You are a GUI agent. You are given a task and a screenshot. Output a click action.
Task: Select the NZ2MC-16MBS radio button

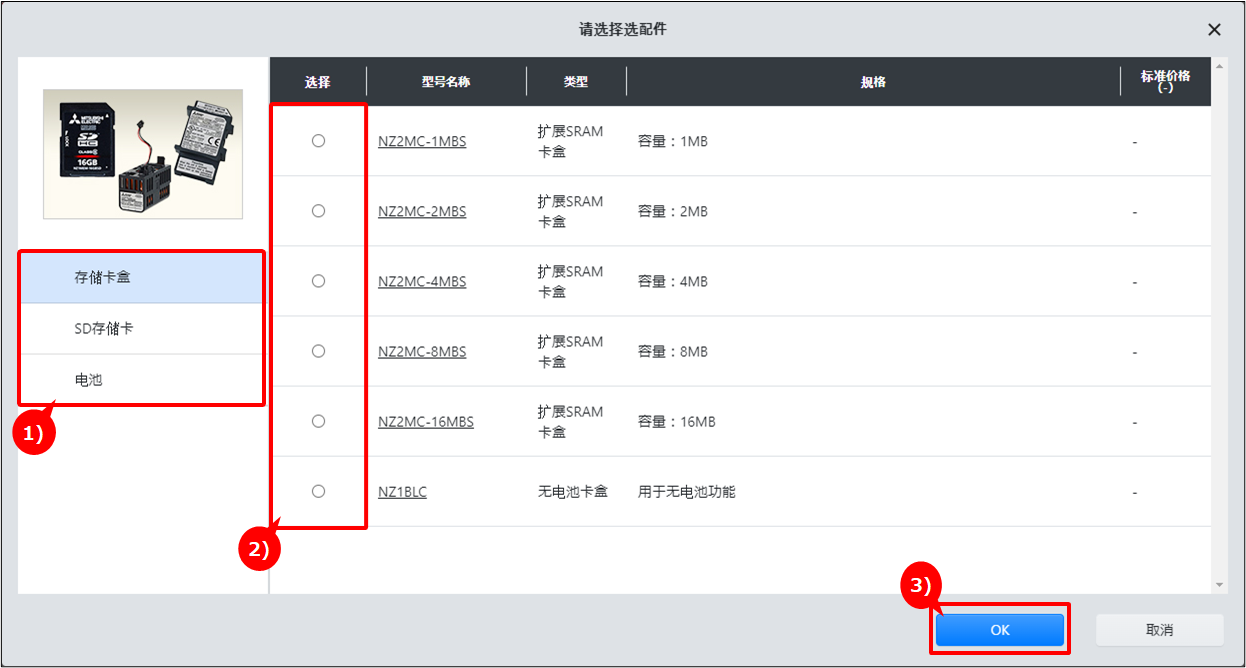point(318,421)
